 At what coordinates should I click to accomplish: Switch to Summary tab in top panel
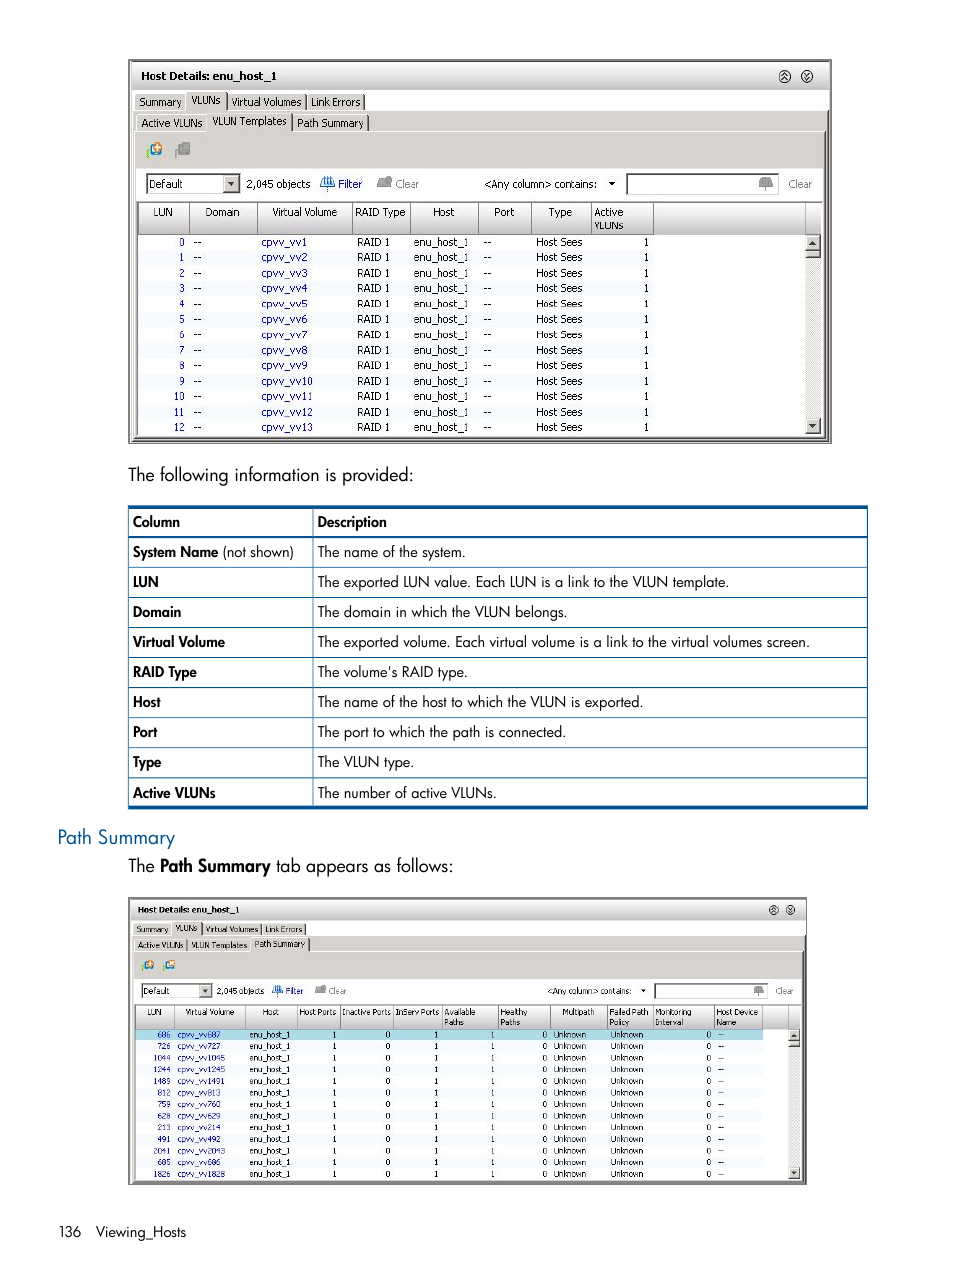pos(160,102)
